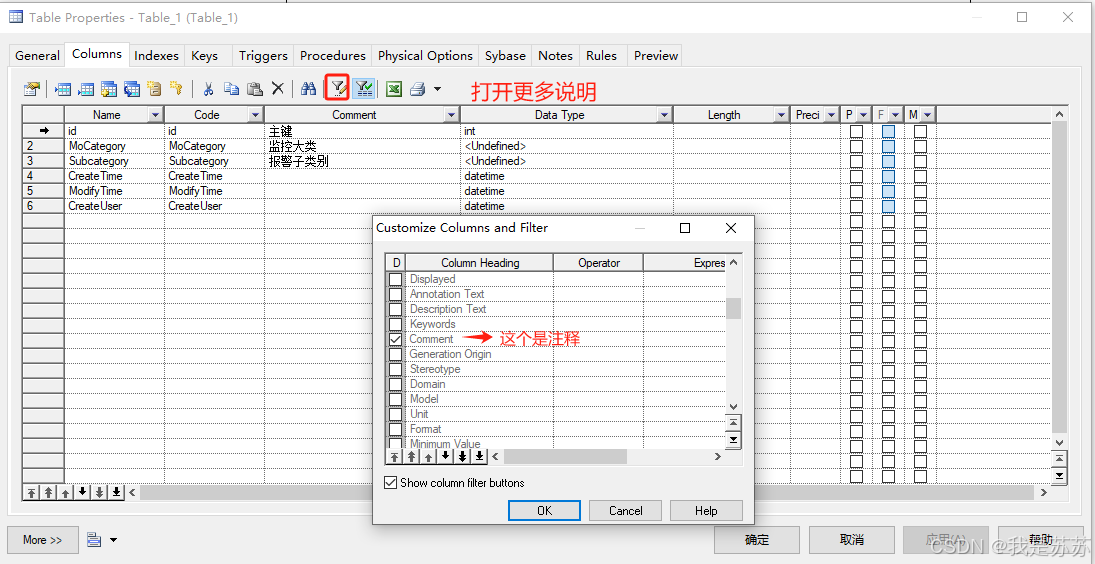Viewport: 1095px width, 564px height.
Task: Check the Stereotype checkbox
Action: point(395,369)
